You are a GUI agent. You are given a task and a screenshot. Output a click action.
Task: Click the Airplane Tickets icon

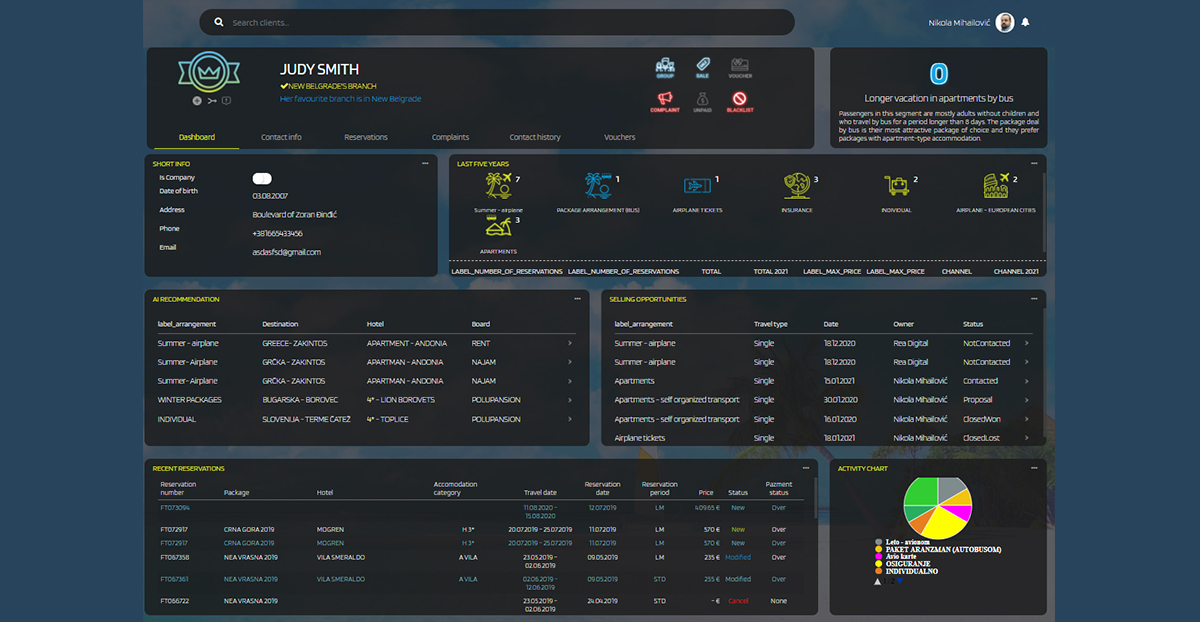click(697, 186)
